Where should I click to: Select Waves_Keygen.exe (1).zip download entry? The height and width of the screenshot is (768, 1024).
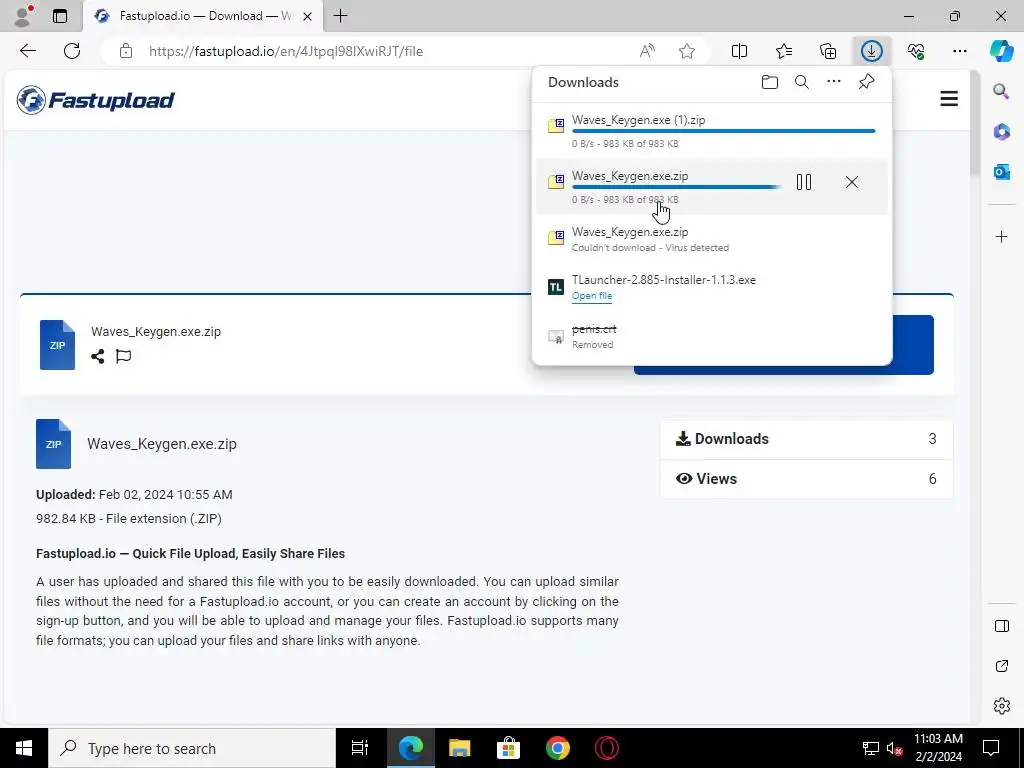[712, 131]
